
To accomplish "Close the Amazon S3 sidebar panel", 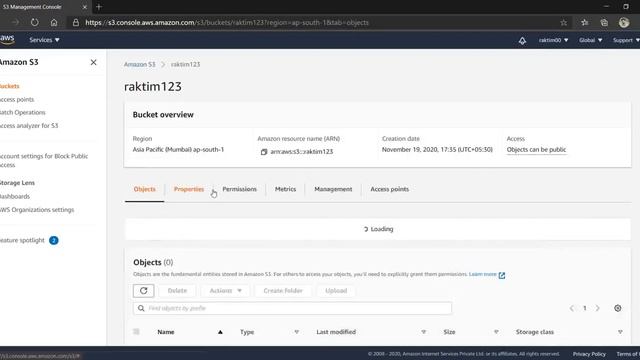I will 93,62.
